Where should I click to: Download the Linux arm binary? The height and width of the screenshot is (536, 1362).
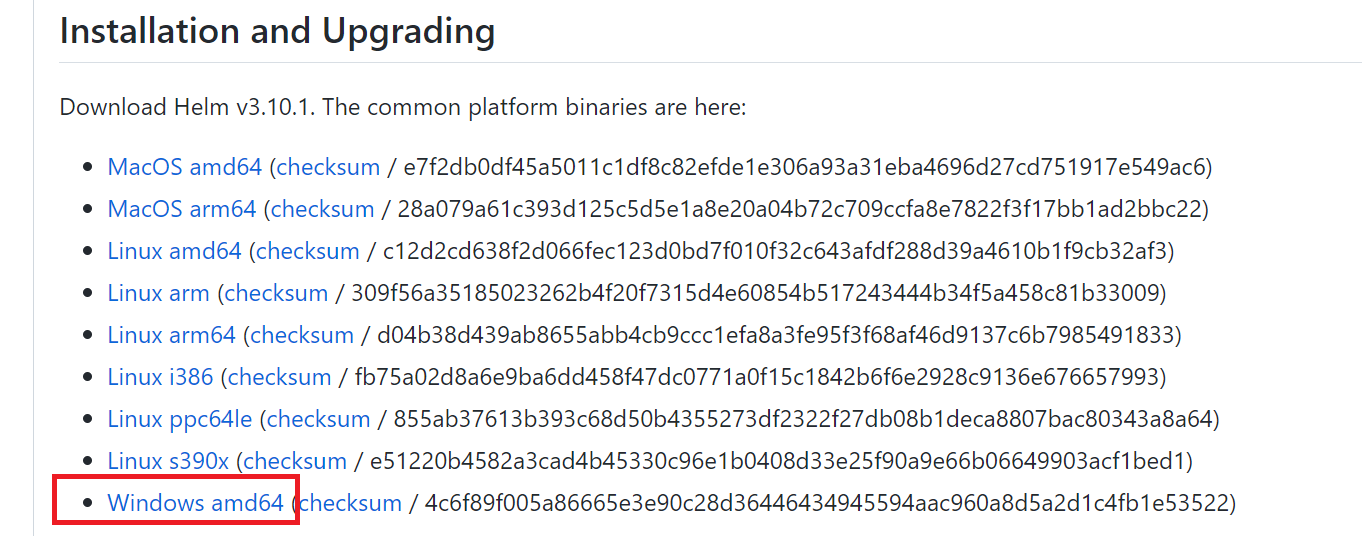coord(158,293)
